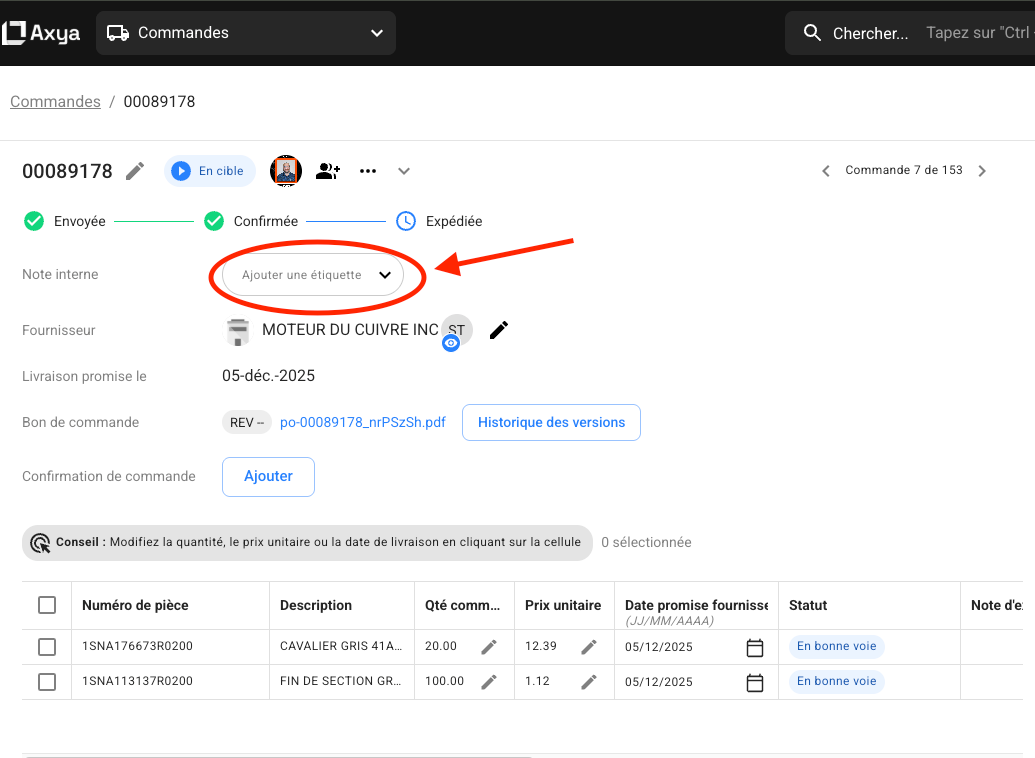
Task: Open Historique des versions
Action: coord(551,422)
